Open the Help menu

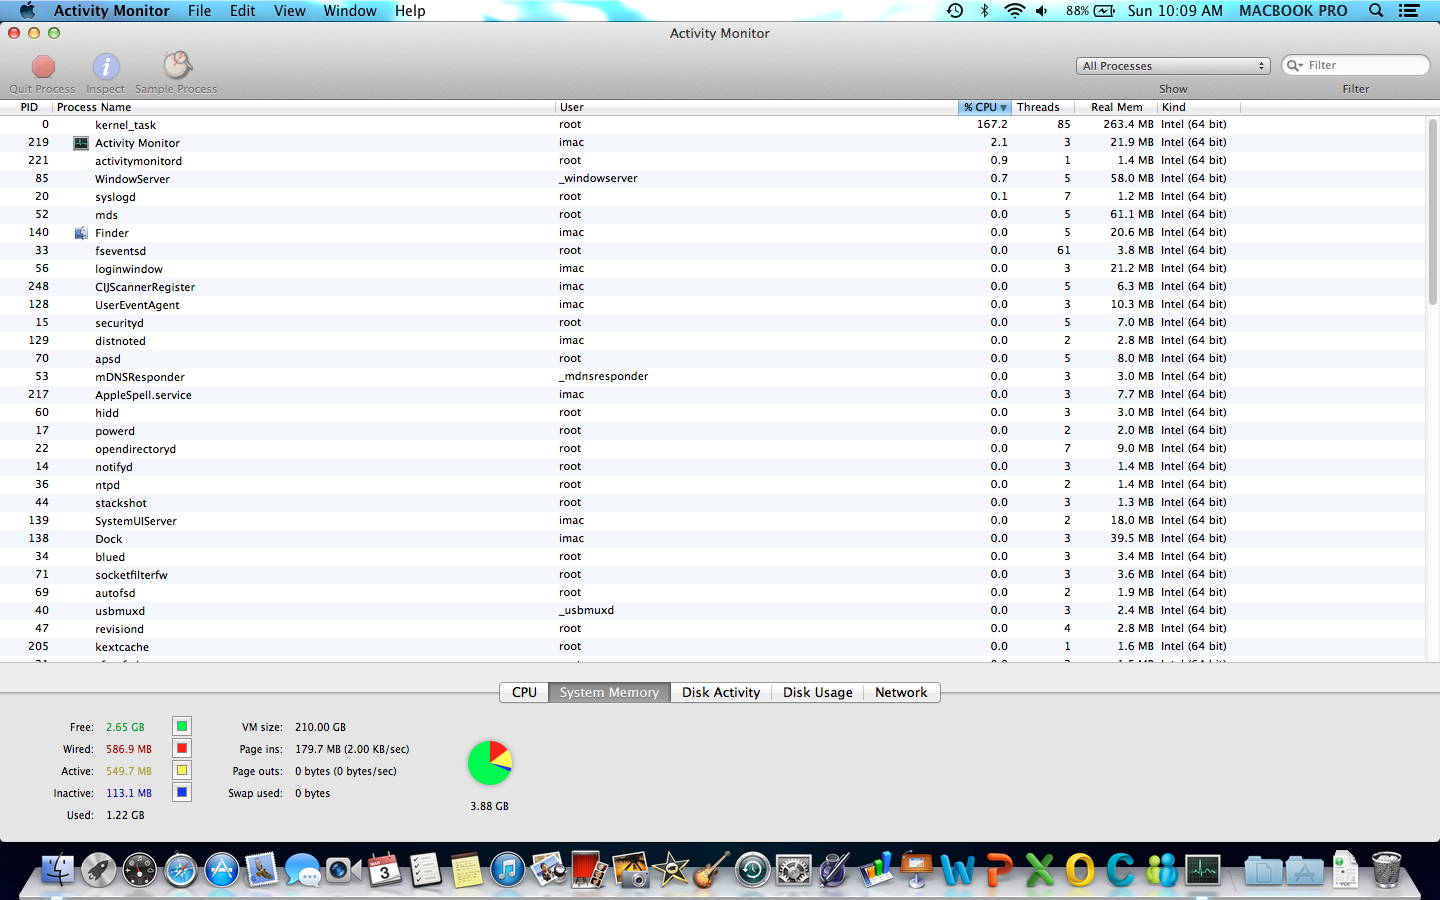[410, 10]
